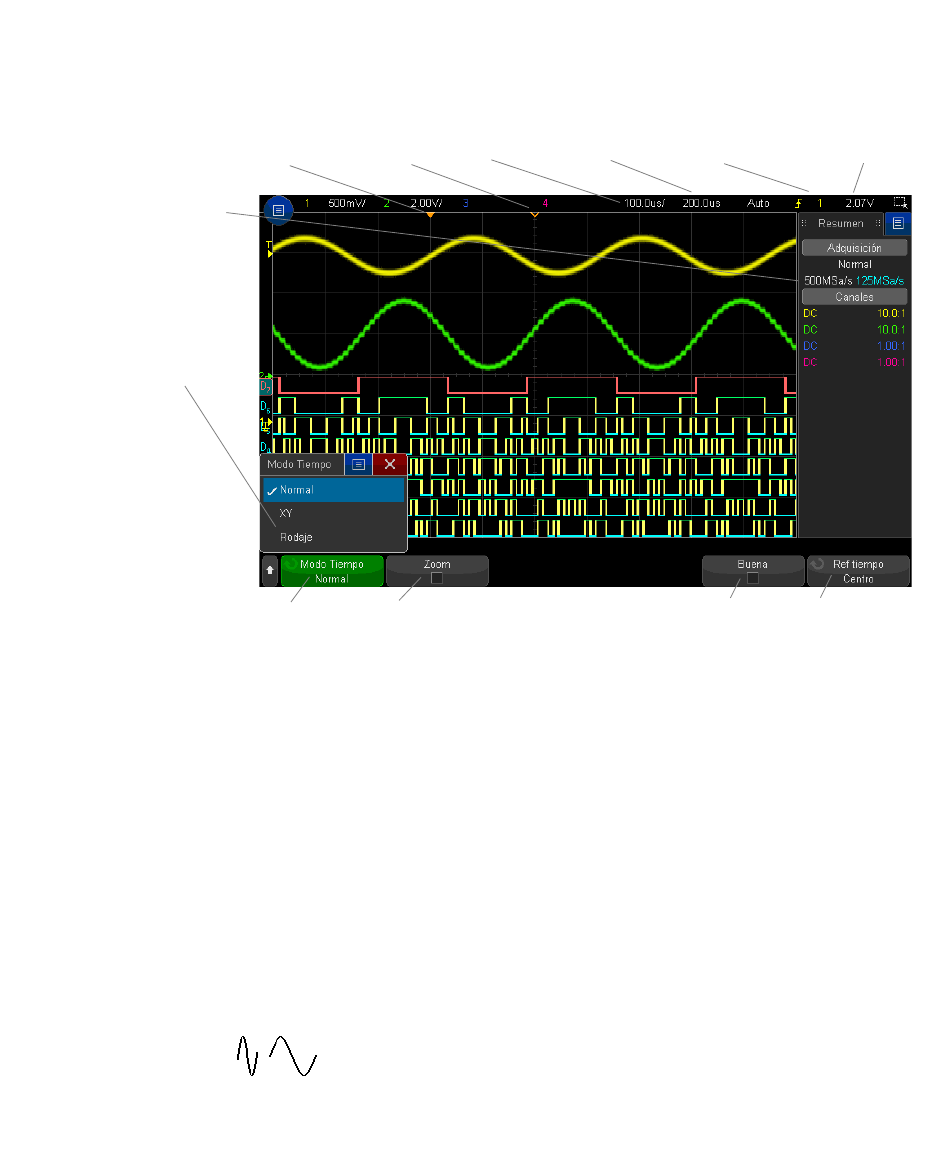Image resolution: width=950 pixels, height=1165 pixels.
Task: Click the magenta DC 1.00:1 channel row
Action: [854, 363]
